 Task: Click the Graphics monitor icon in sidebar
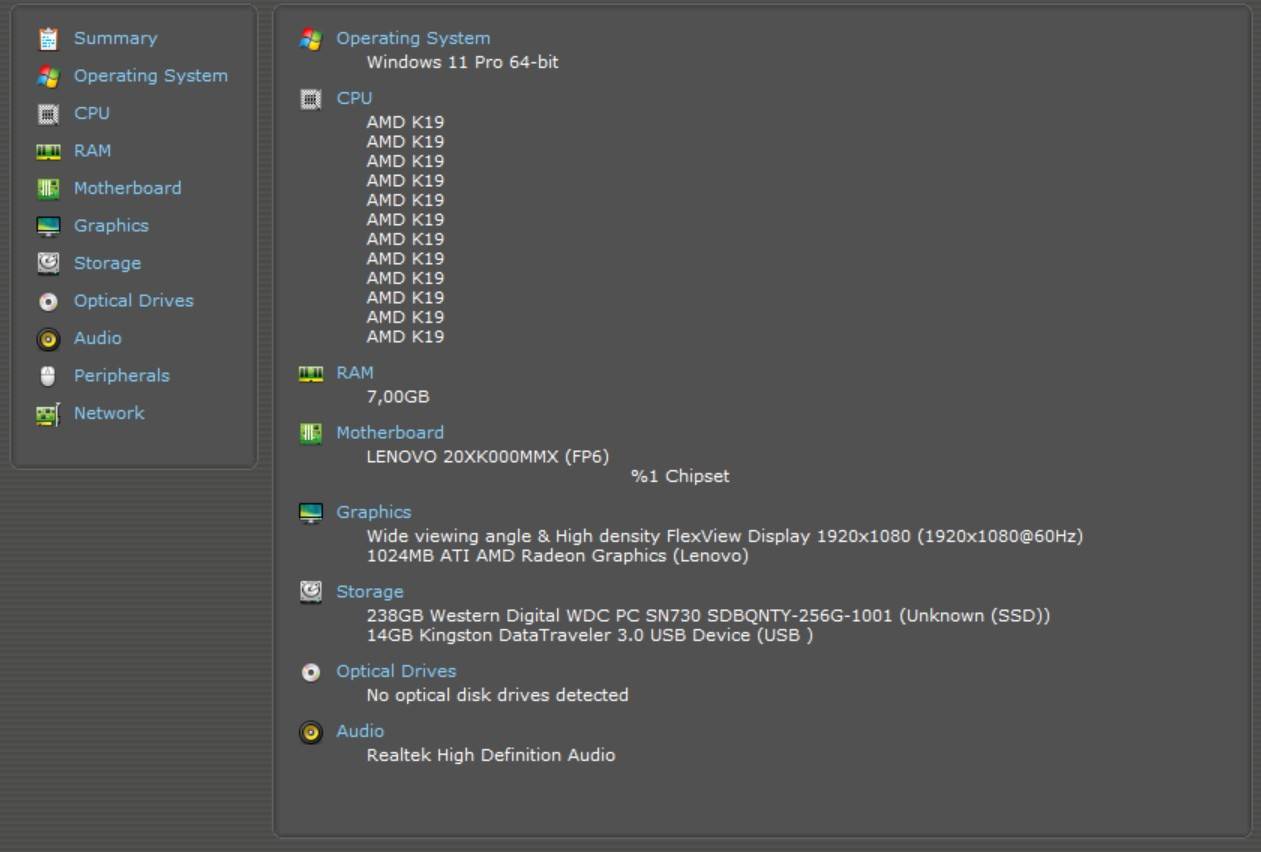pos(48,226)
